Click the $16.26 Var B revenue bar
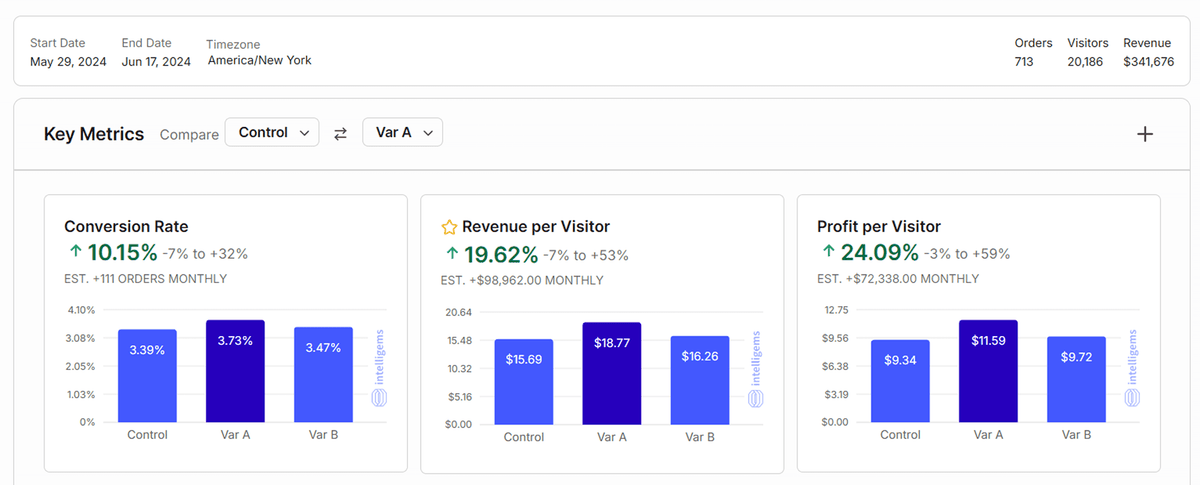Screen dimensions: 1200x485 699,379
